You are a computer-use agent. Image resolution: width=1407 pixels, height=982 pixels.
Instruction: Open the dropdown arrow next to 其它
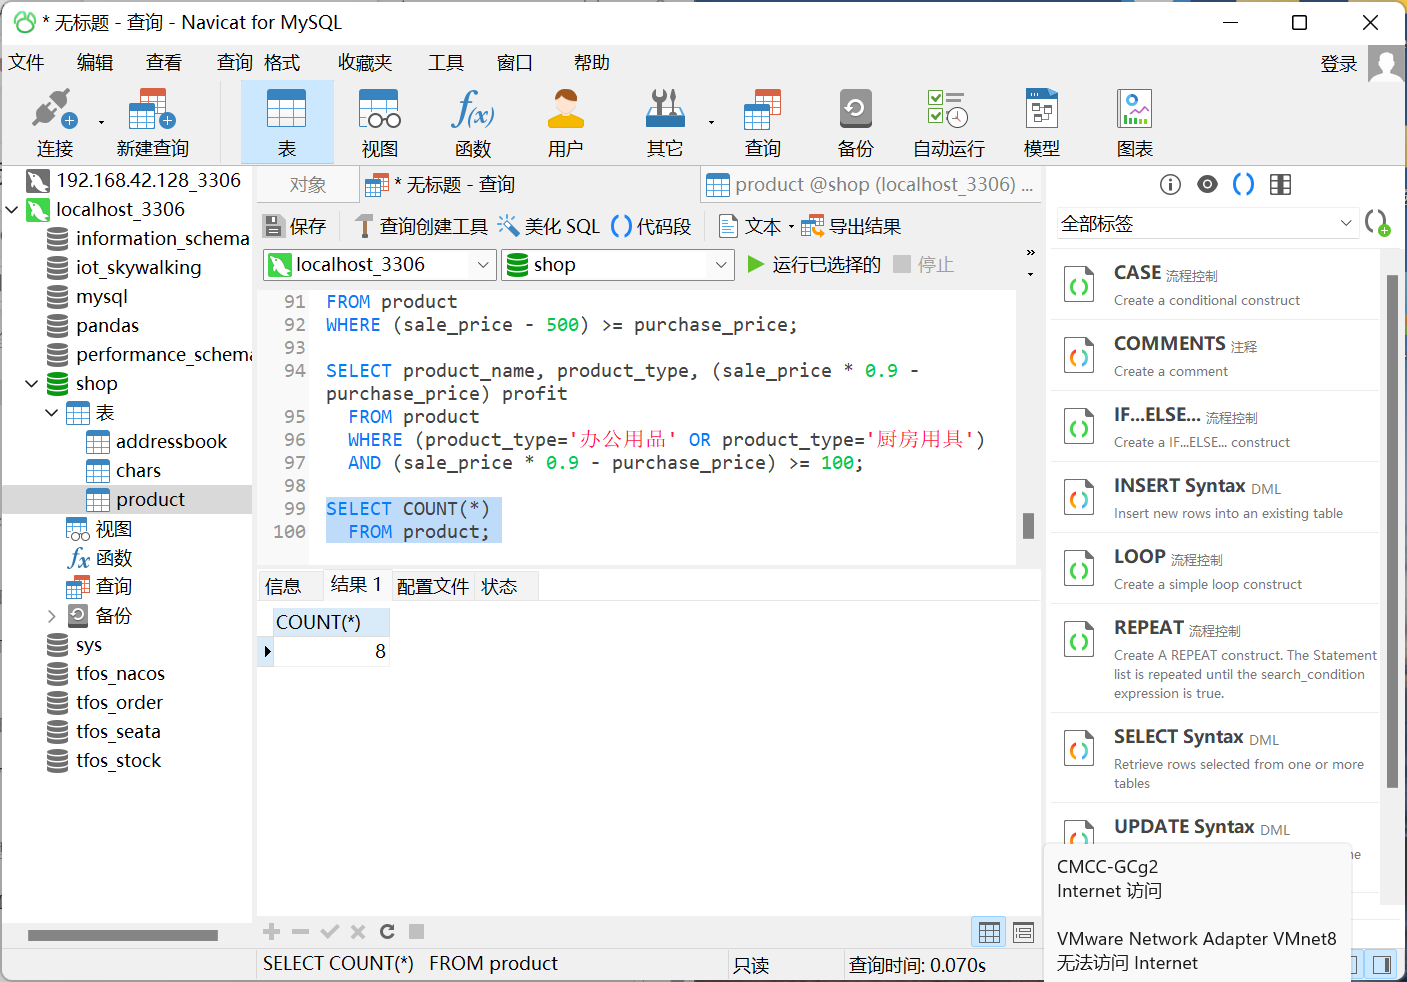[x=711, y=122]
